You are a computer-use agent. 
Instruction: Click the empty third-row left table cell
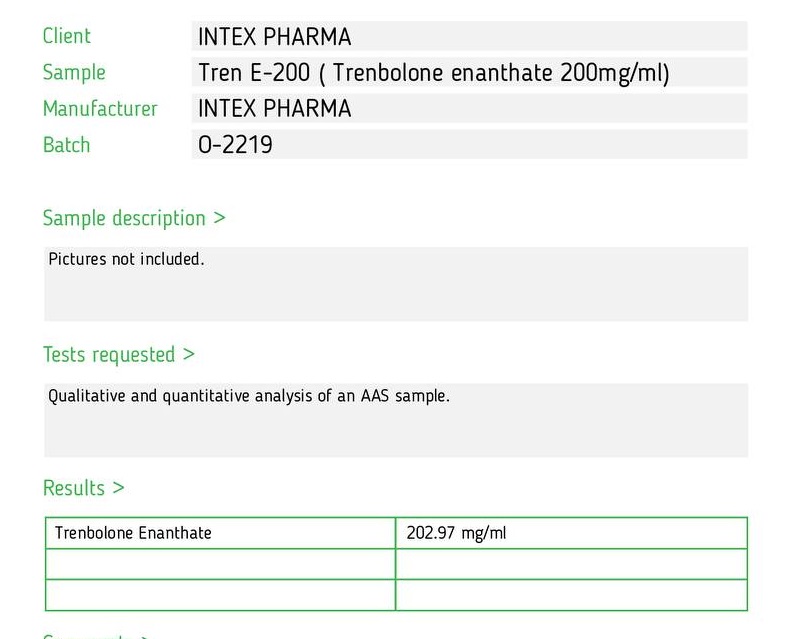tap(220, 595)
